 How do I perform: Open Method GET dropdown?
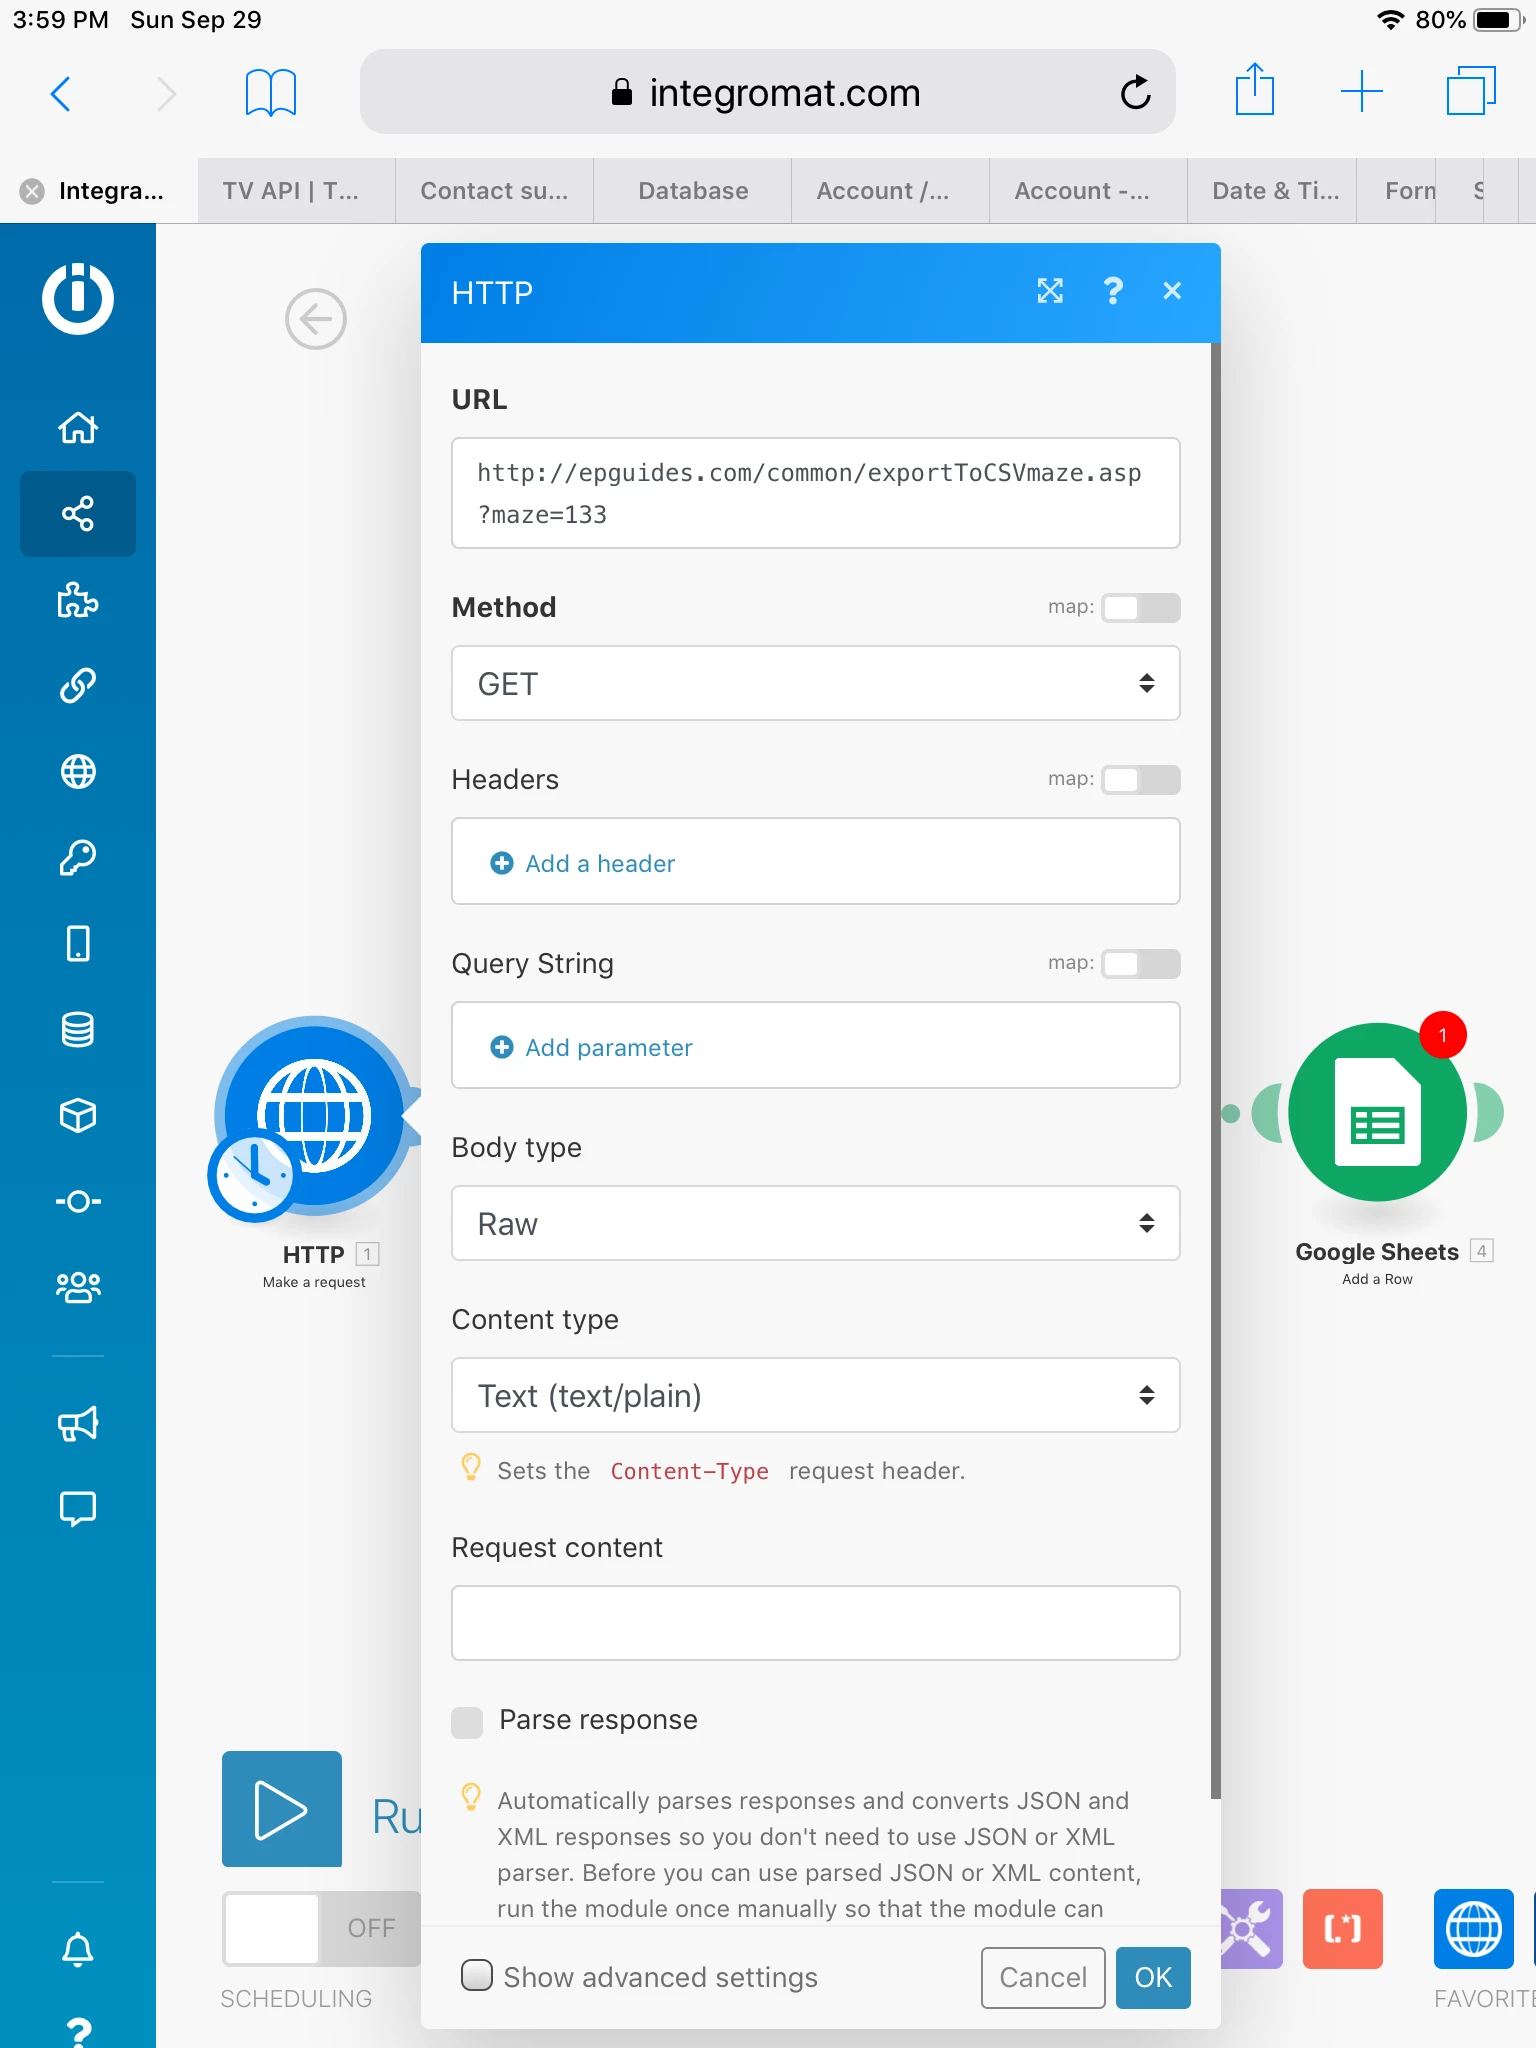click(816, 683)
